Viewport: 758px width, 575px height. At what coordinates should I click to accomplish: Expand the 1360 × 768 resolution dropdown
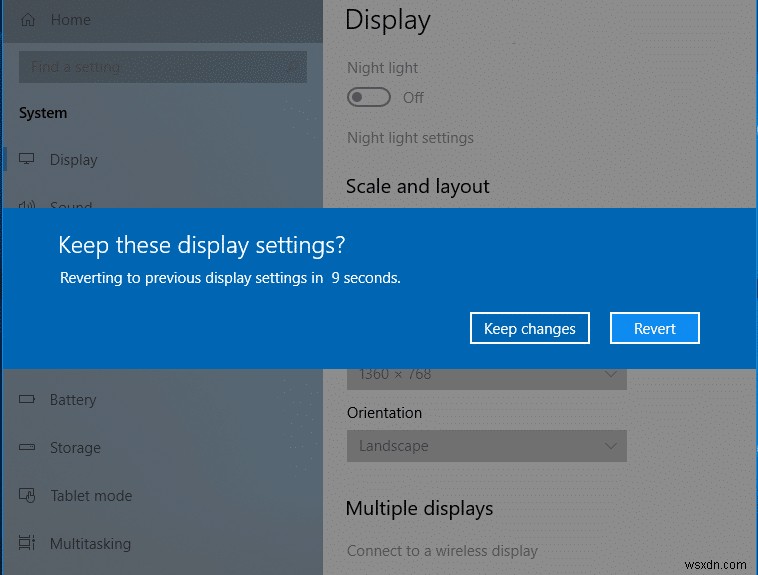[487, 379]
